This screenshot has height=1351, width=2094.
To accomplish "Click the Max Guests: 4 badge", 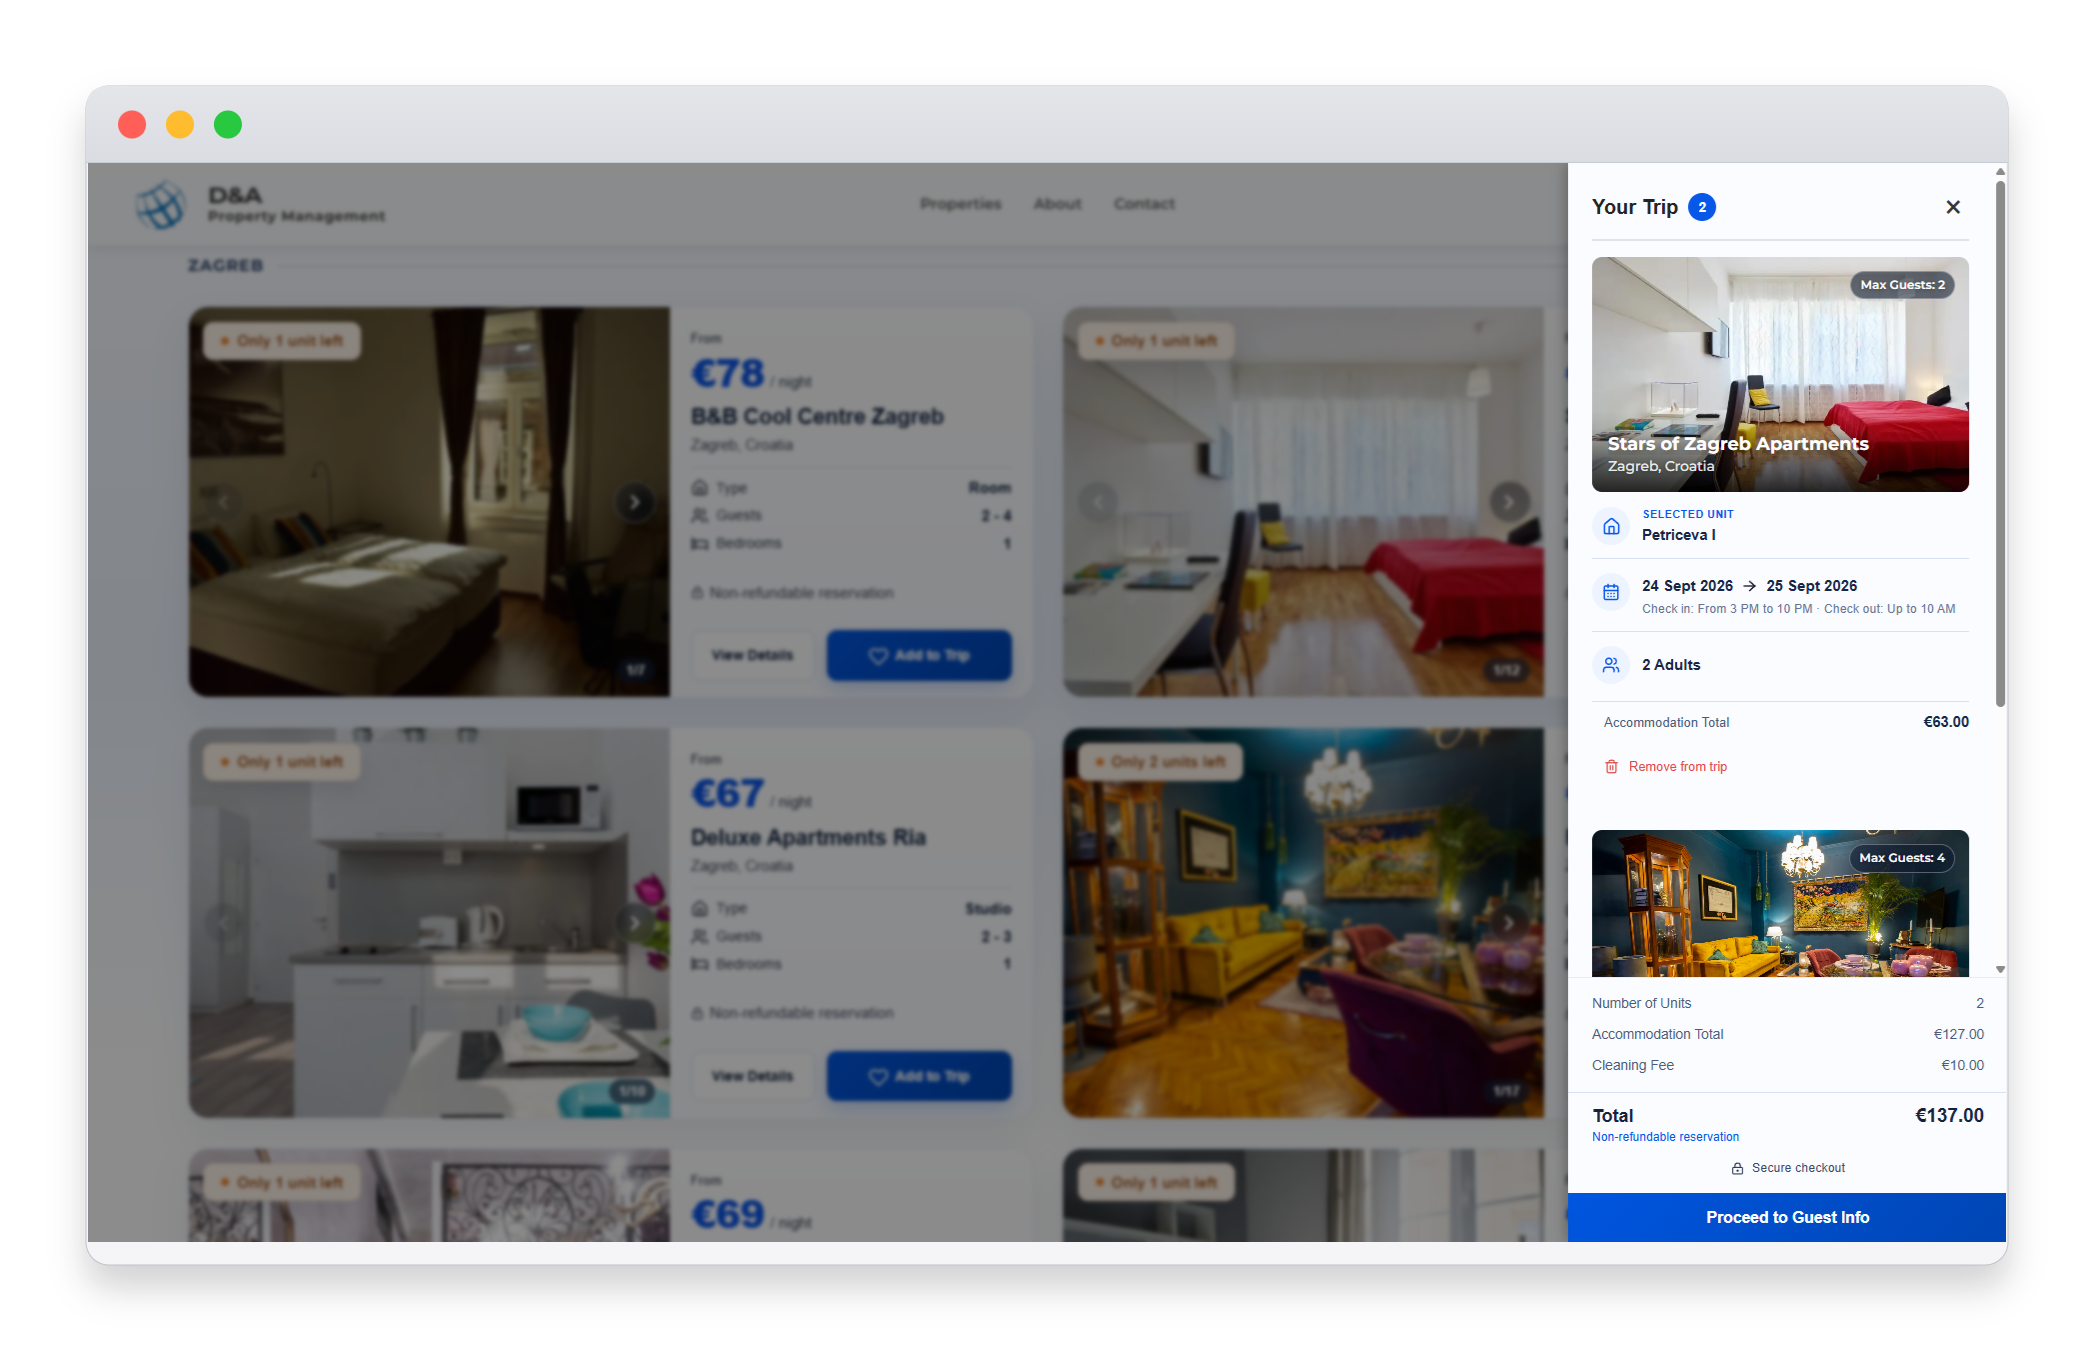I will coord(1901,858).
